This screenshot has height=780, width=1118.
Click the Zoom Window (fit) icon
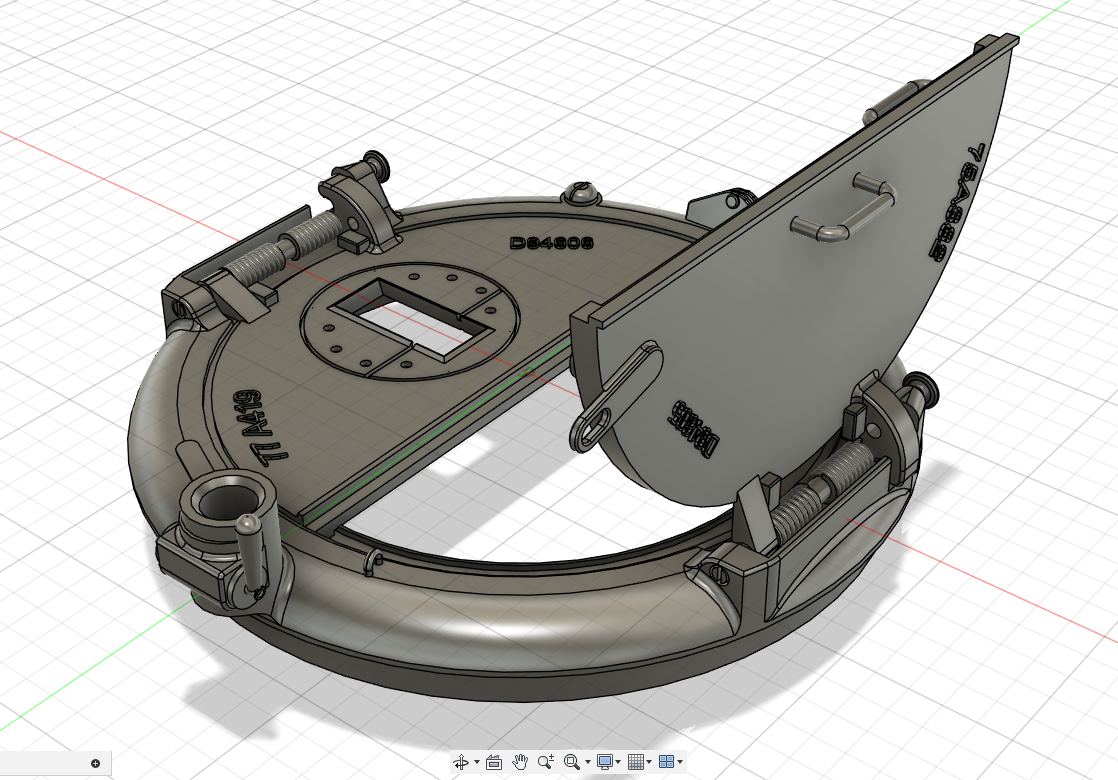(x=571, y=762)
